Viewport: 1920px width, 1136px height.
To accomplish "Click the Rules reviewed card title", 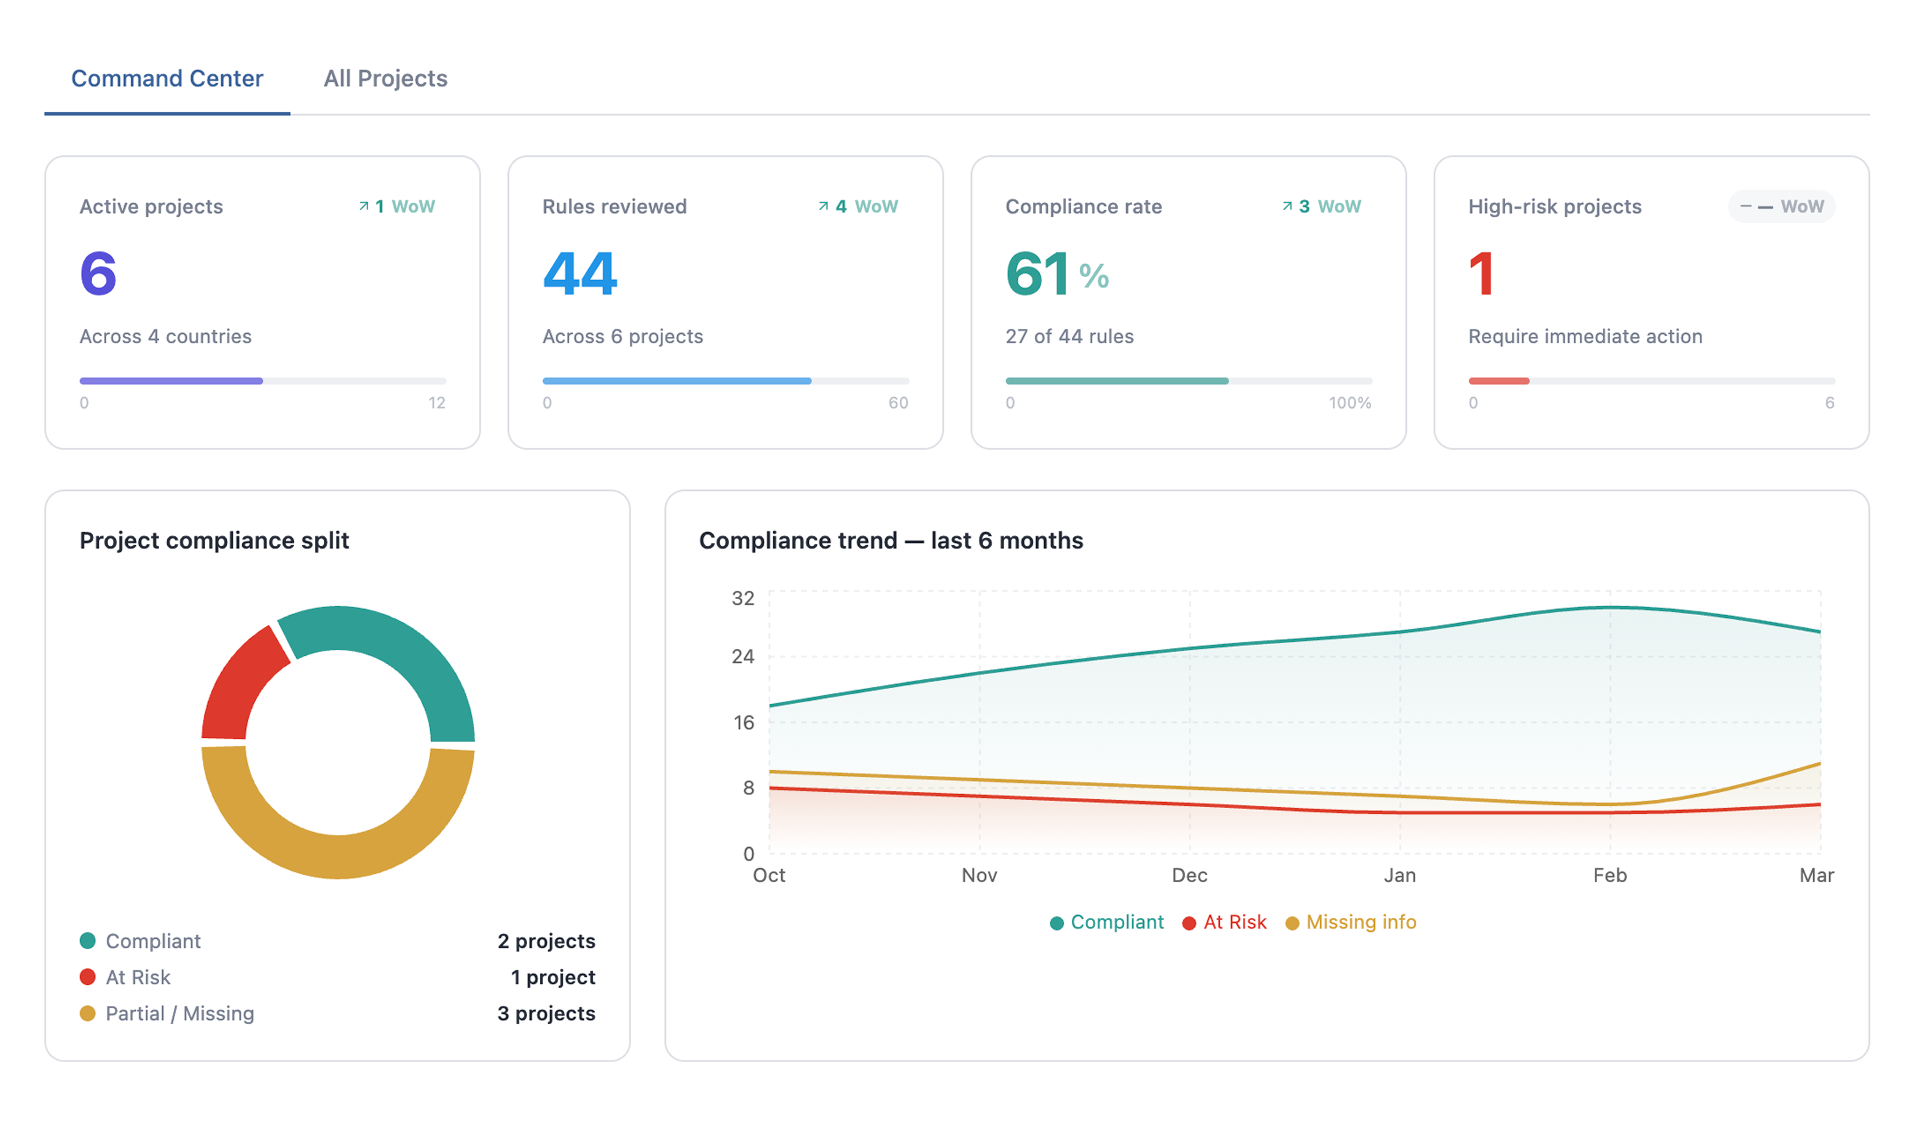I will 614,206.
